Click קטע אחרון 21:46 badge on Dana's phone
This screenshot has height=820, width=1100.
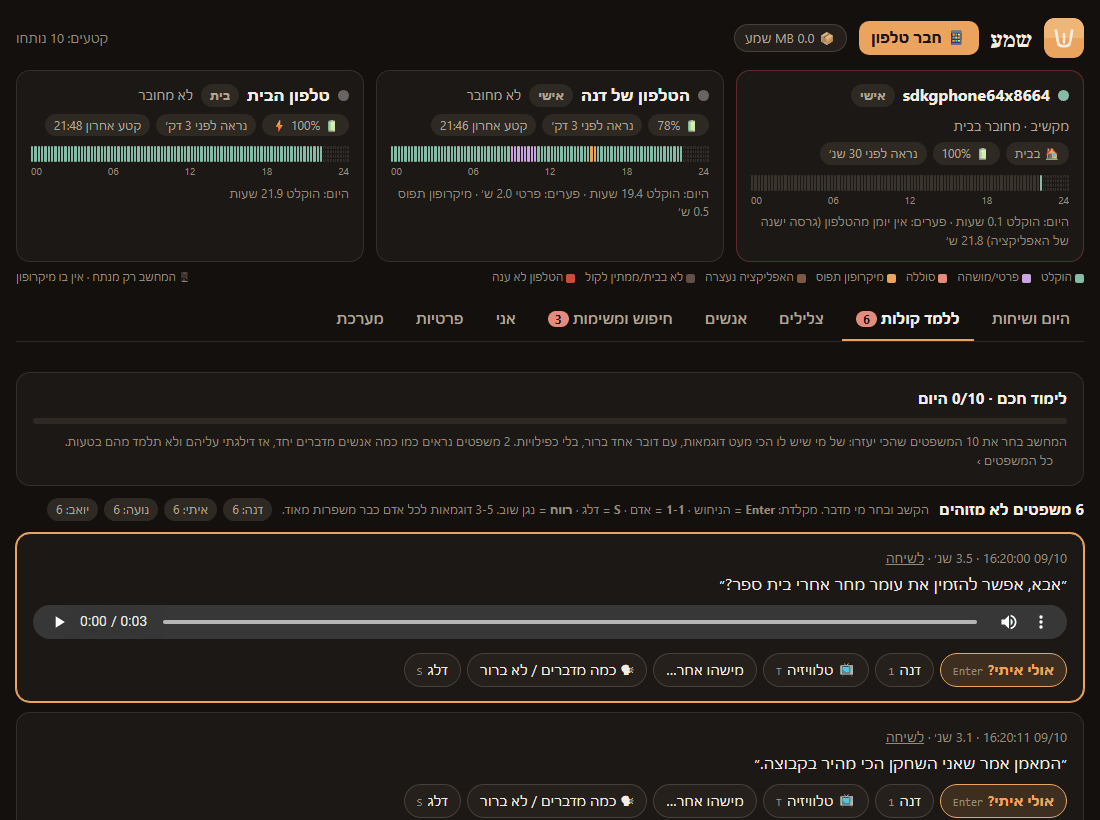click(x=483, y=126)
